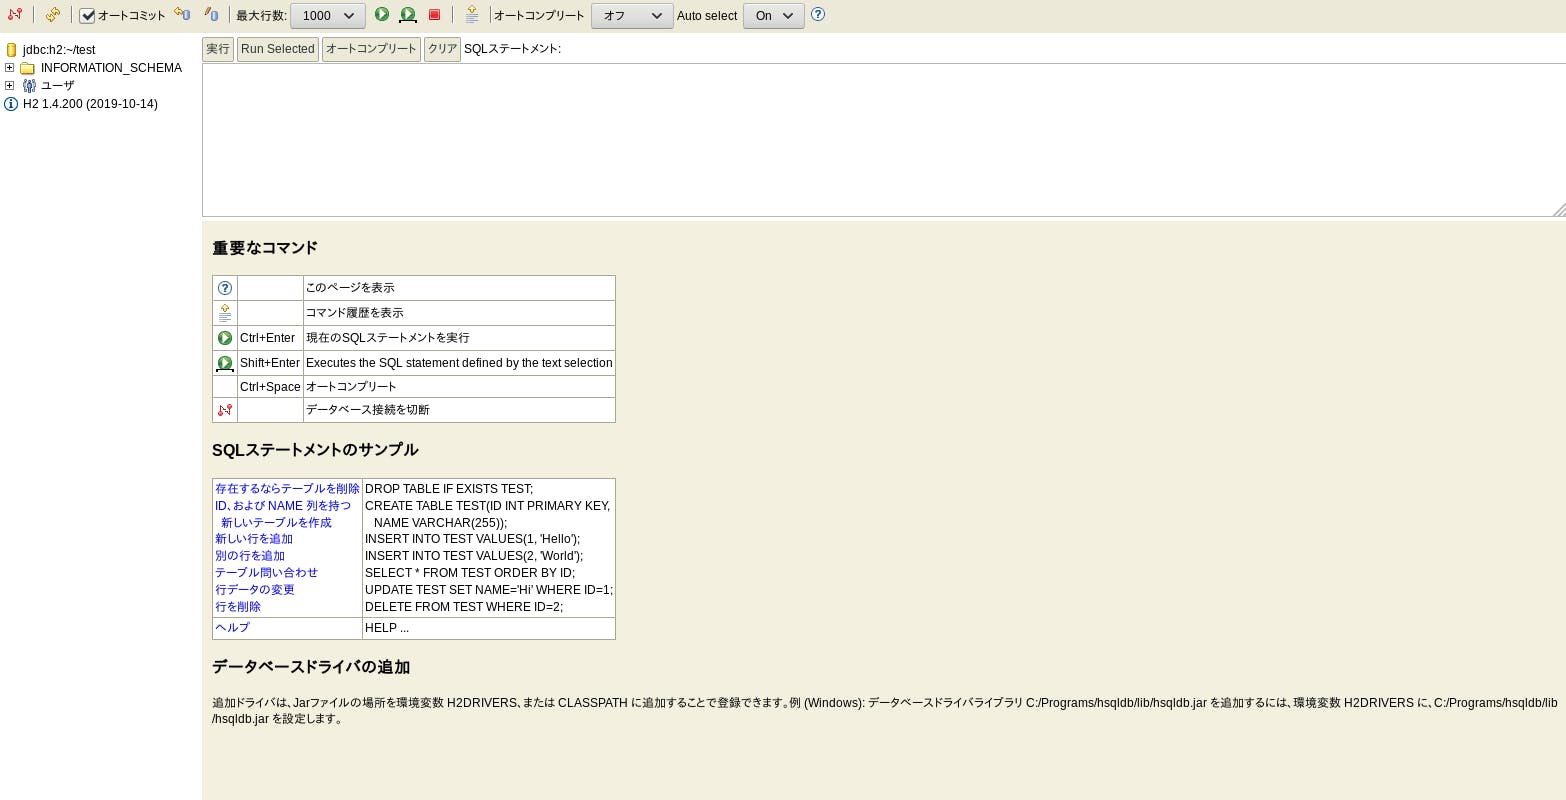Click the run selected icon in Shift+Enter row
The image size is (1566, 800).
225,363
